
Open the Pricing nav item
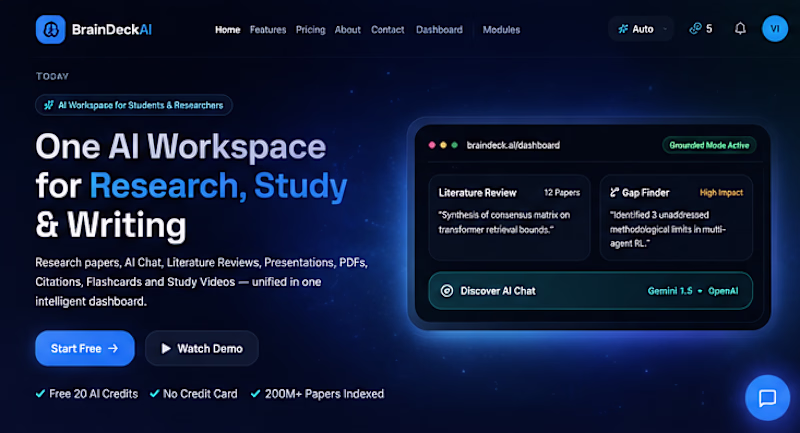point(310,30)
